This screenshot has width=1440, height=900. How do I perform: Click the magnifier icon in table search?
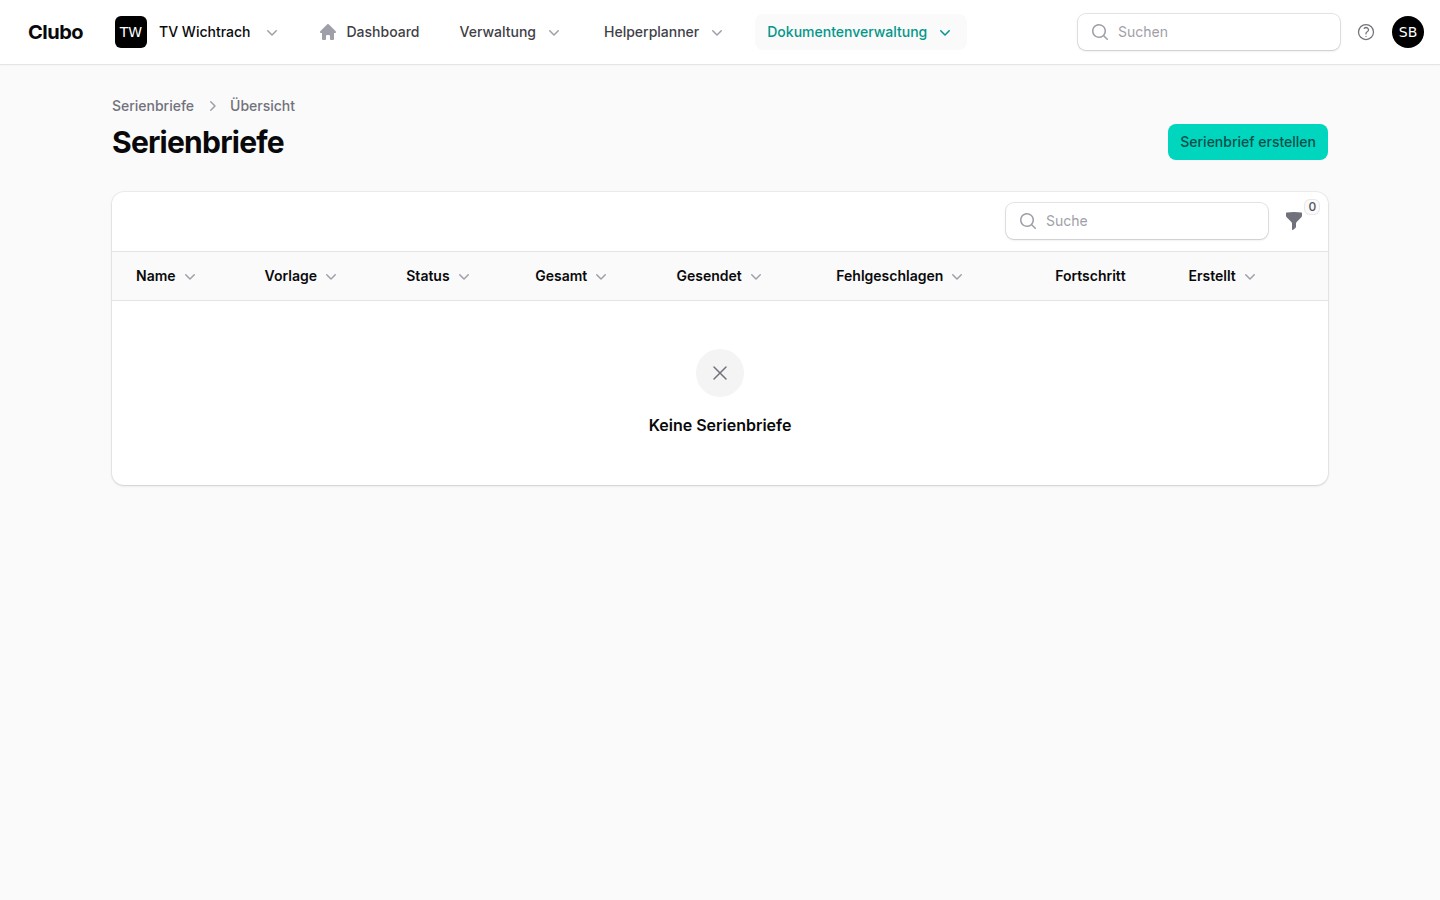(x=1028, y=221)
